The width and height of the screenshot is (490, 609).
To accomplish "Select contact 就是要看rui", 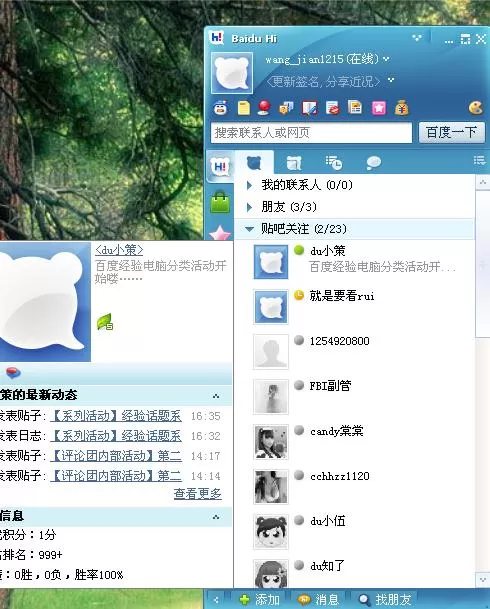I will pyautogui.click(x=354, y=307).
